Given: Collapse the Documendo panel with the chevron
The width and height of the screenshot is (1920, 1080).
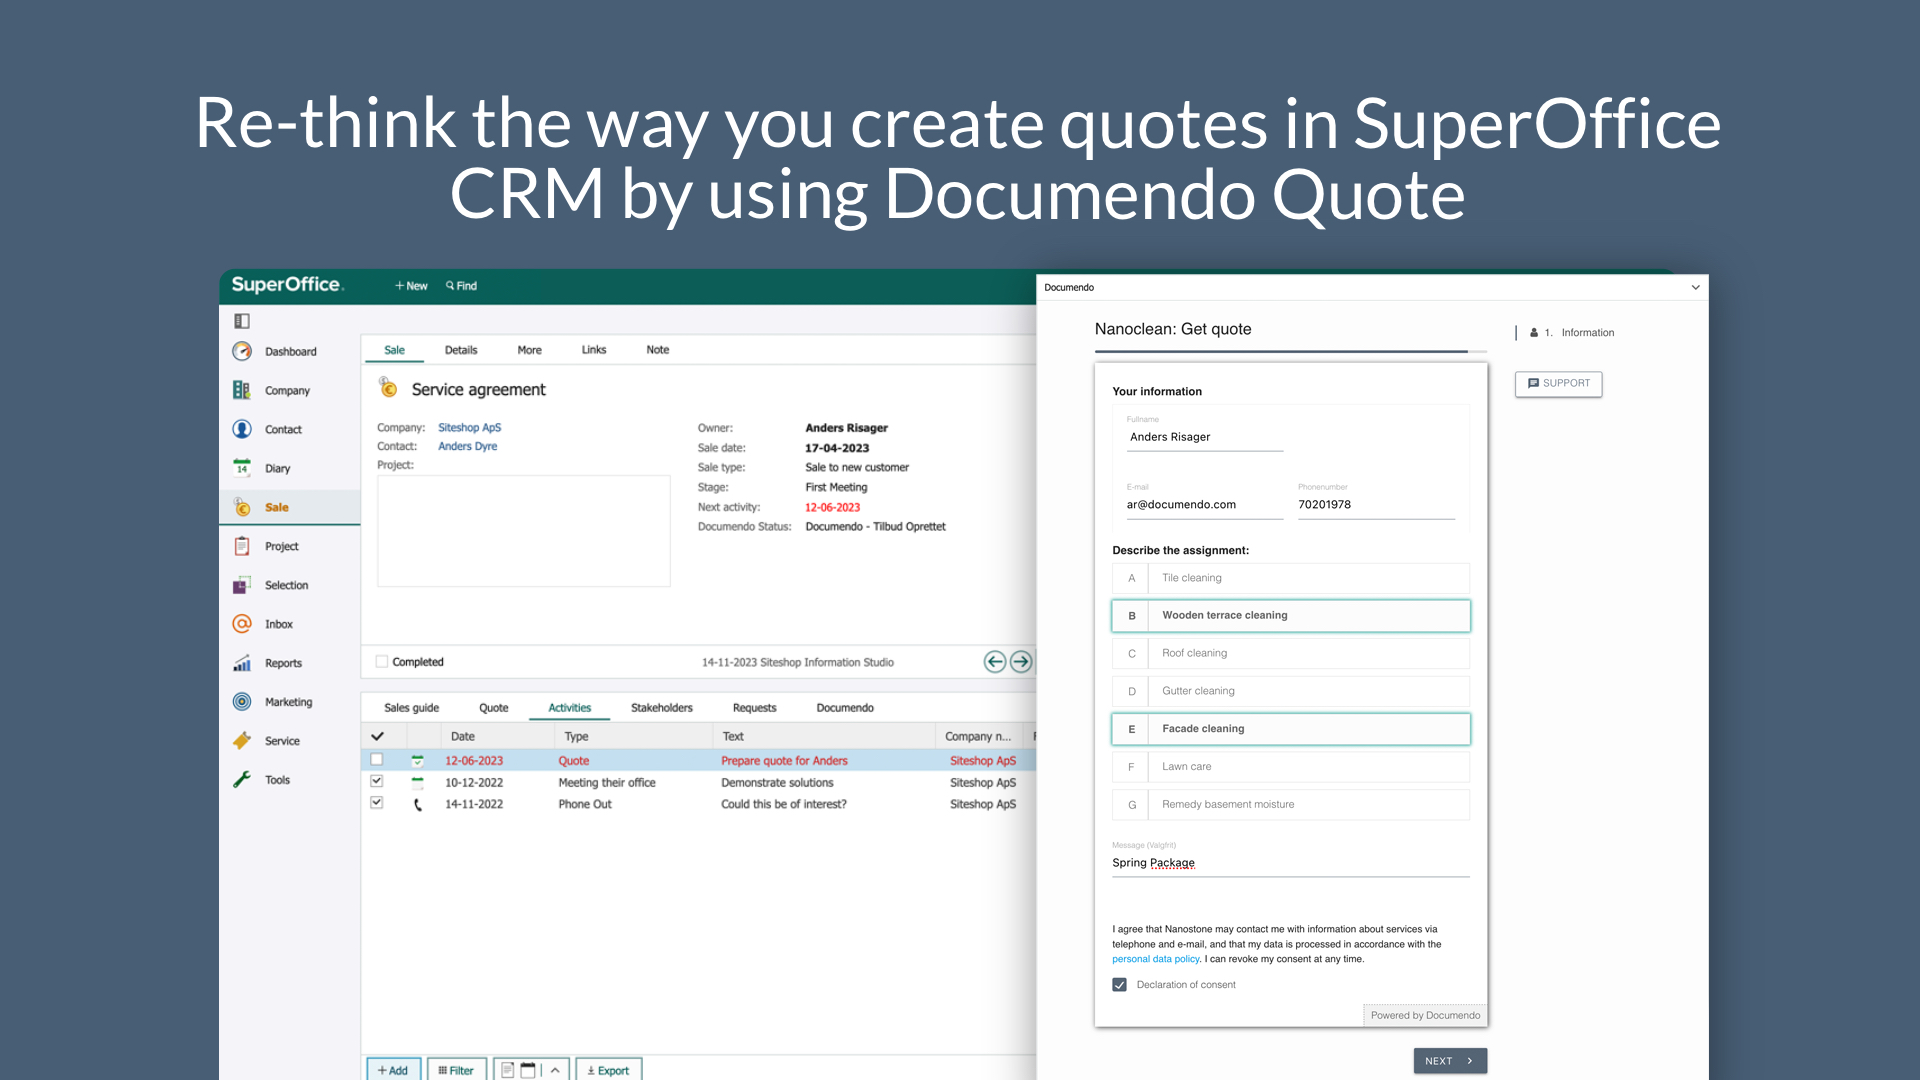Looking at the screenshot, I should [1695, 288].
